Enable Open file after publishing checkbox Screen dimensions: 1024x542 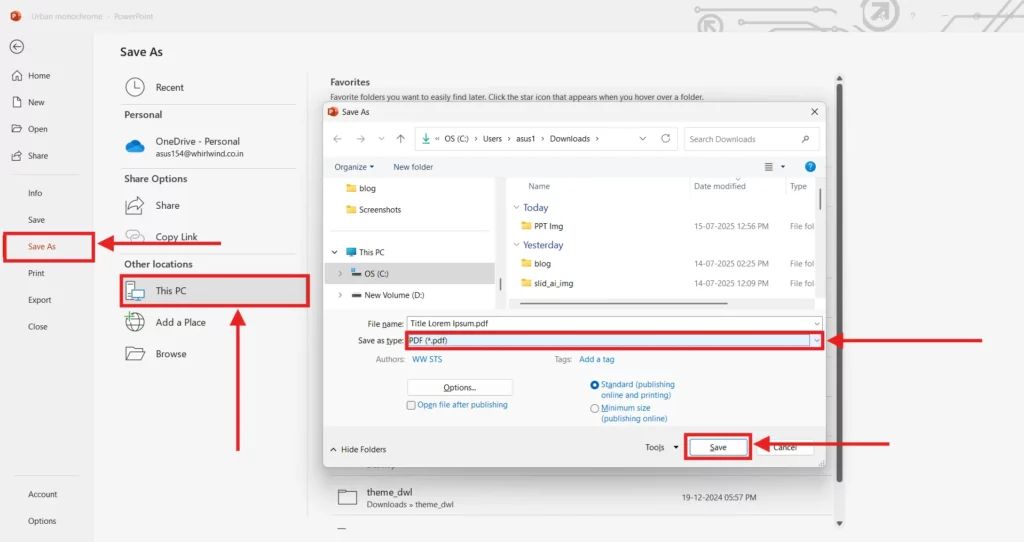(x=411, y=405)
